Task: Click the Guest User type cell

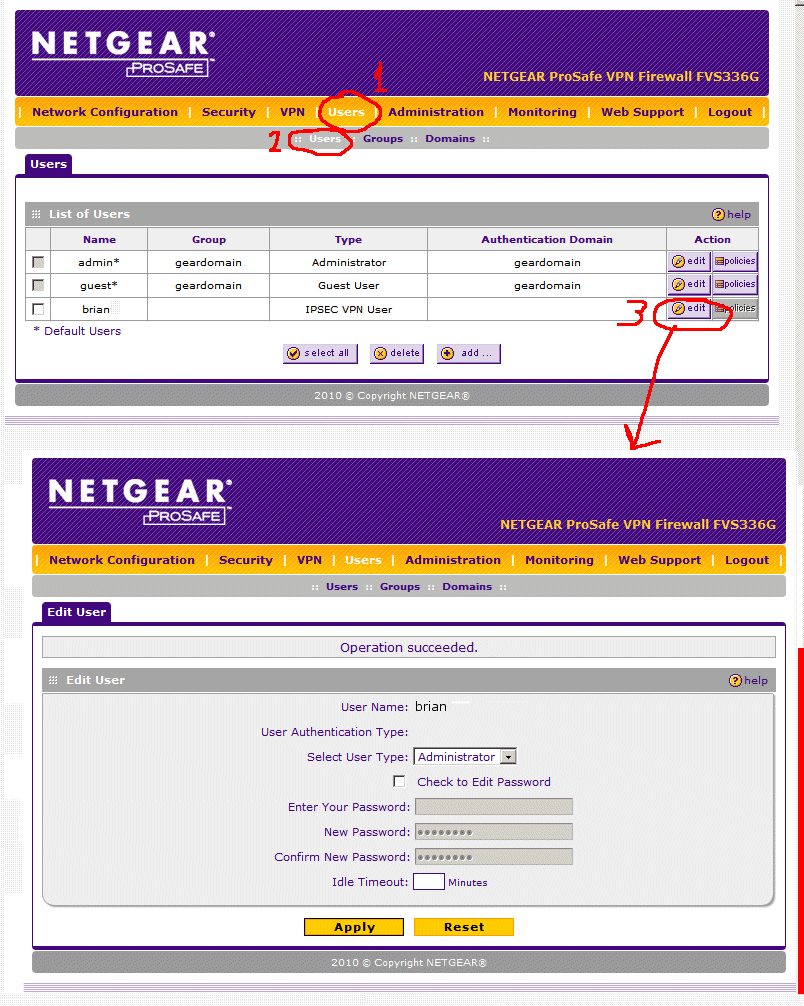Action: pos(348,286)
